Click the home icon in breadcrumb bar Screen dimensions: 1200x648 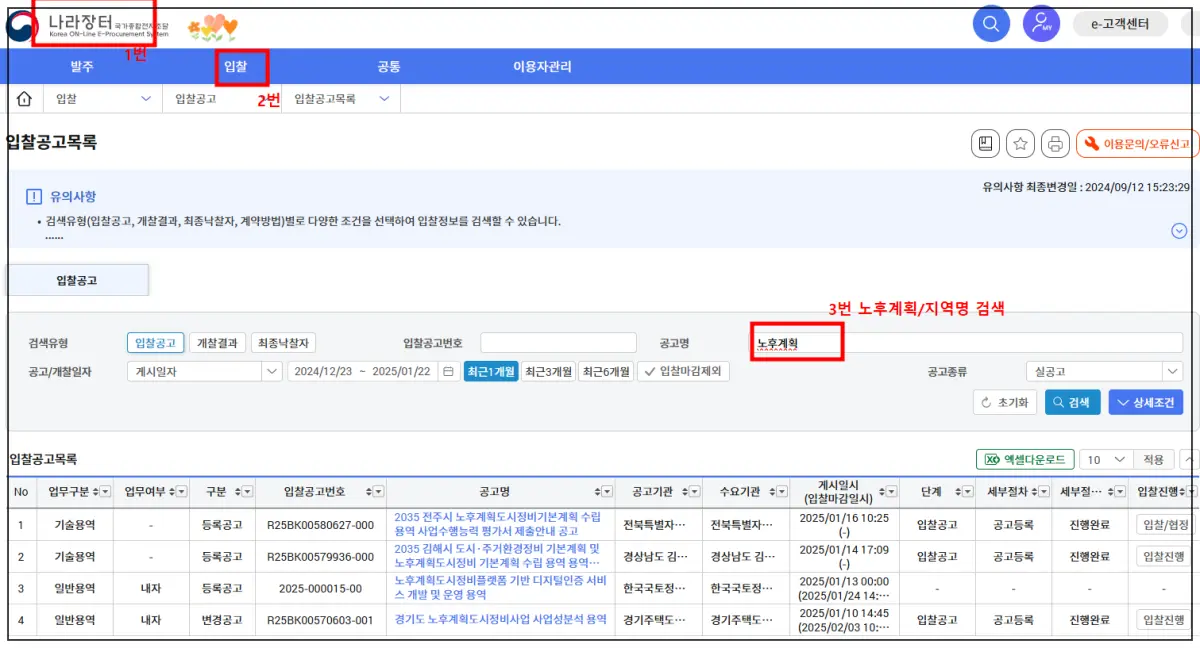click(23, 98)
